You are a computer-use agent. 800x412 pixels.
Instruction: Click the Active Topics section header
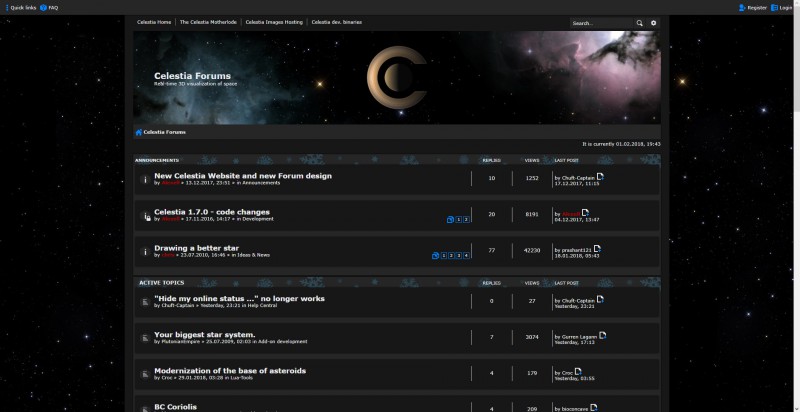pos(162,283)
